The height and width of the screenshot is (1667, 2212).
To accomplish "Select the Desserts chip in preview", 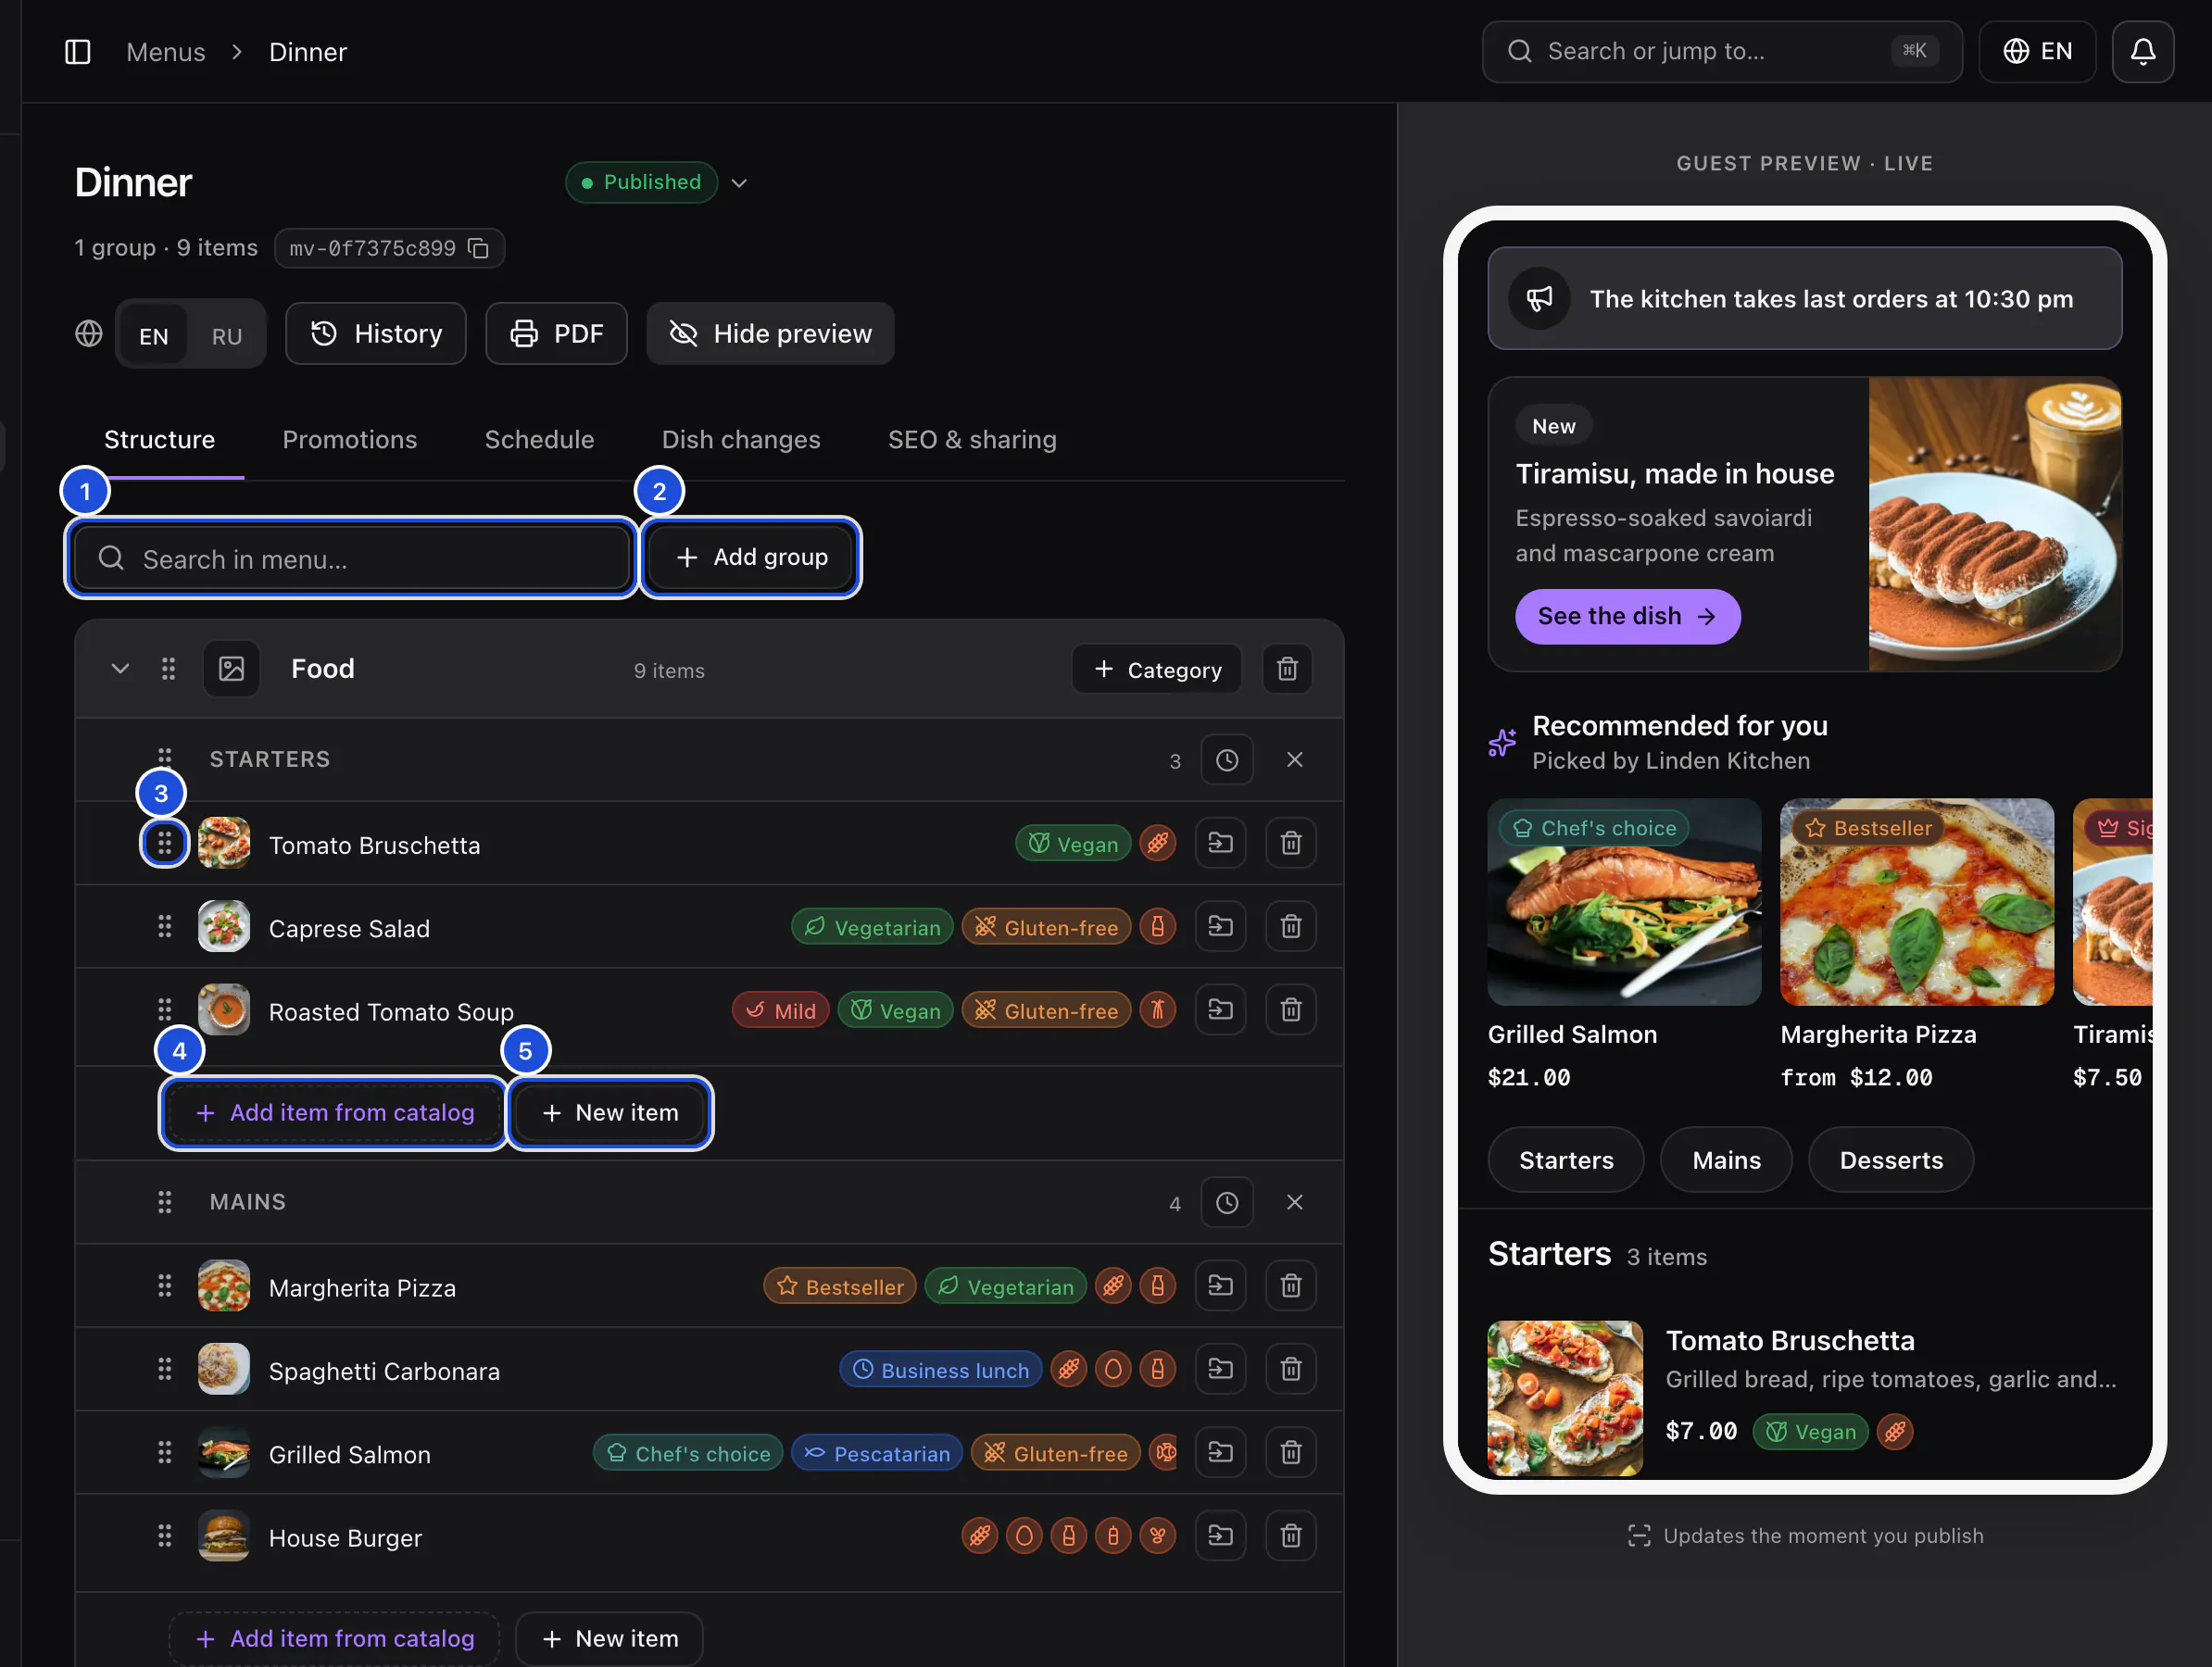I will [1890, 1160].
